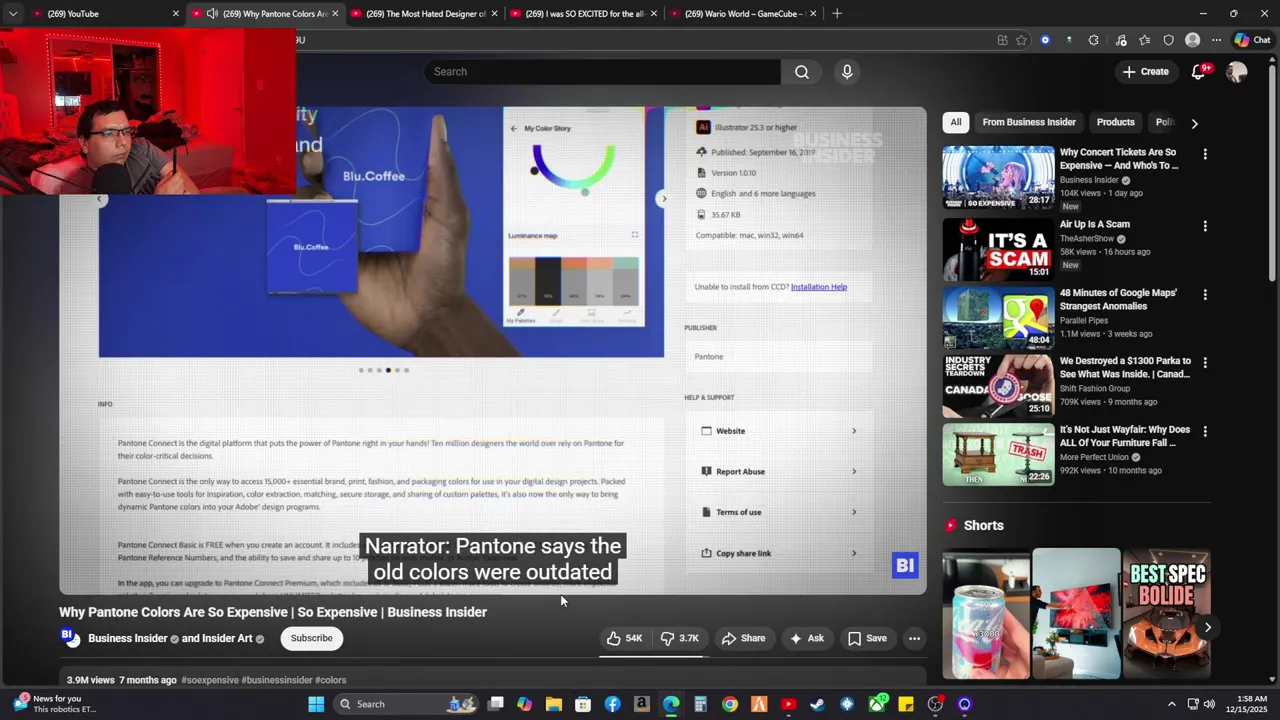The height and width of the screenshot is (720, 1280).
Task: Click the Ask button below the video
Action: (806, 638)
